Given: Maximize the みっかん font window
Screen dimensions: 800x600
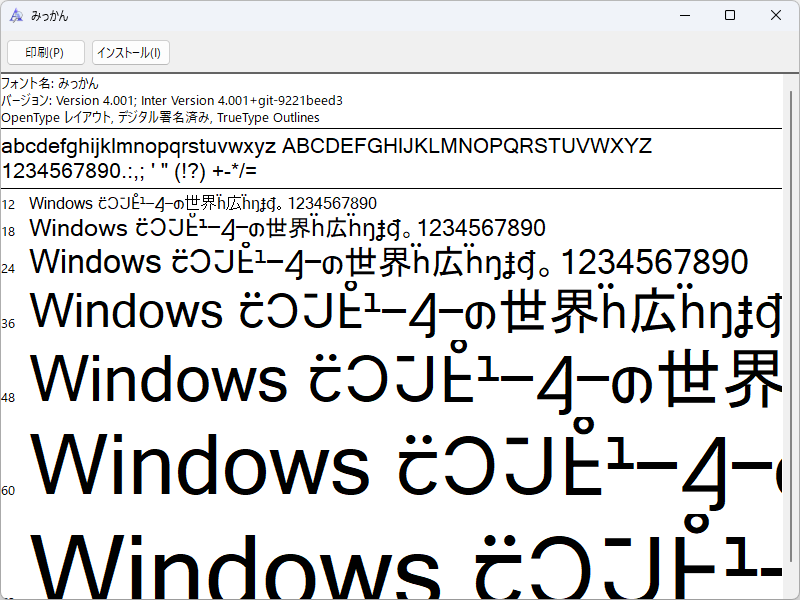Looking at the screenshot, I should [x=730, y=15].
